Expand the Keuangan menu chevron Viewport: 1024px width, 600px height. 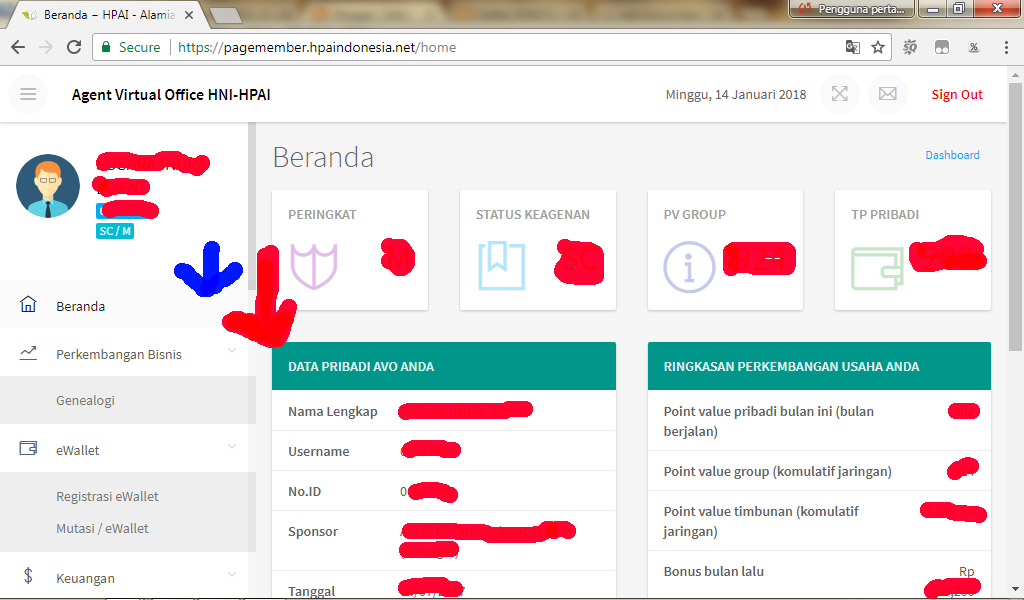(232, 575)
